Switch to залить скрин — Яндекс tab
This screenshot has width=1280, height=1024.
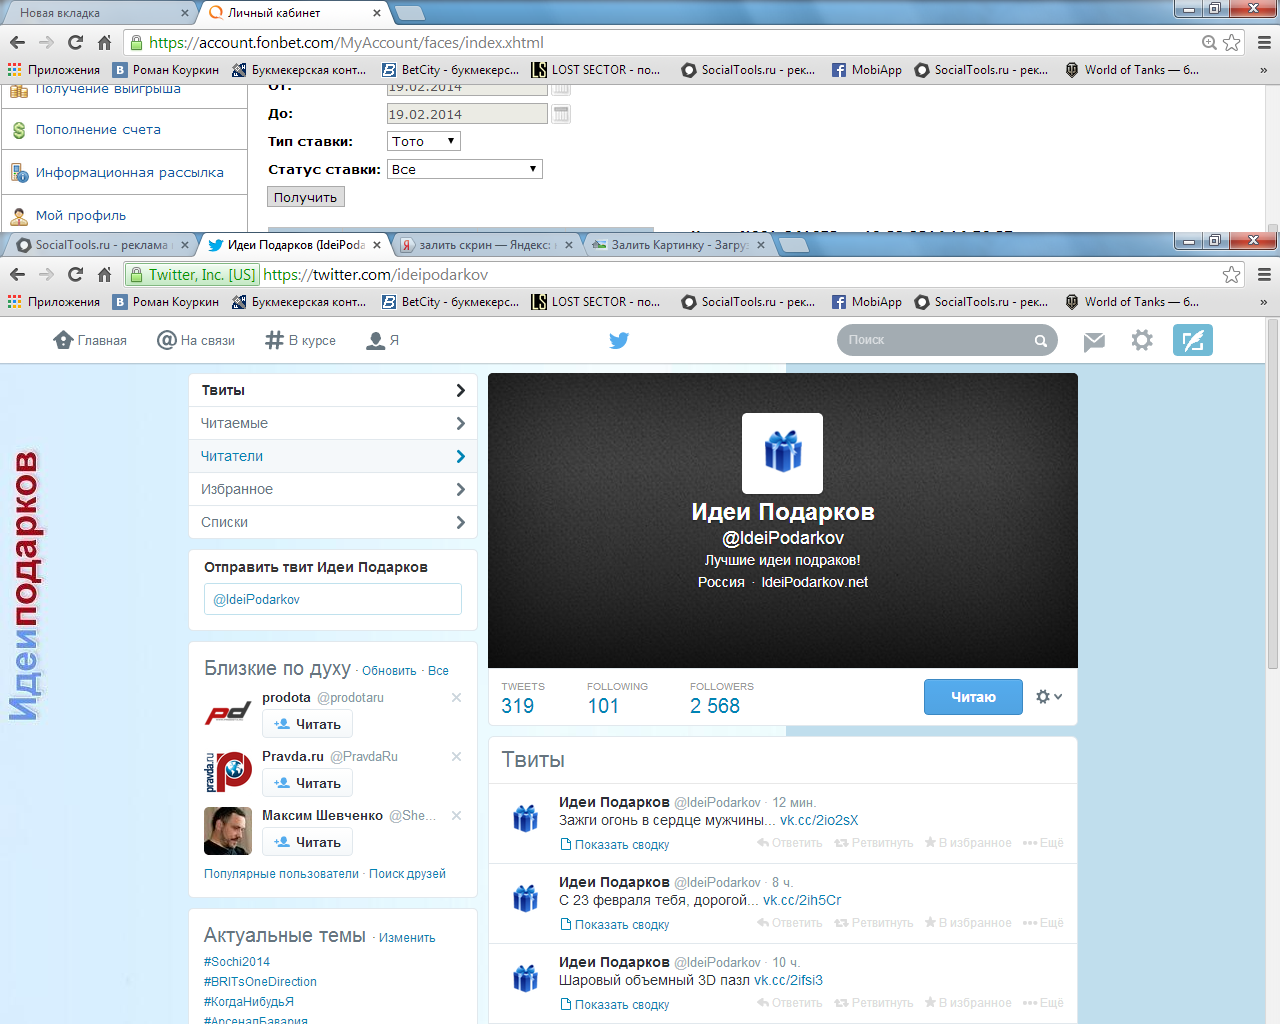[485, 244]
